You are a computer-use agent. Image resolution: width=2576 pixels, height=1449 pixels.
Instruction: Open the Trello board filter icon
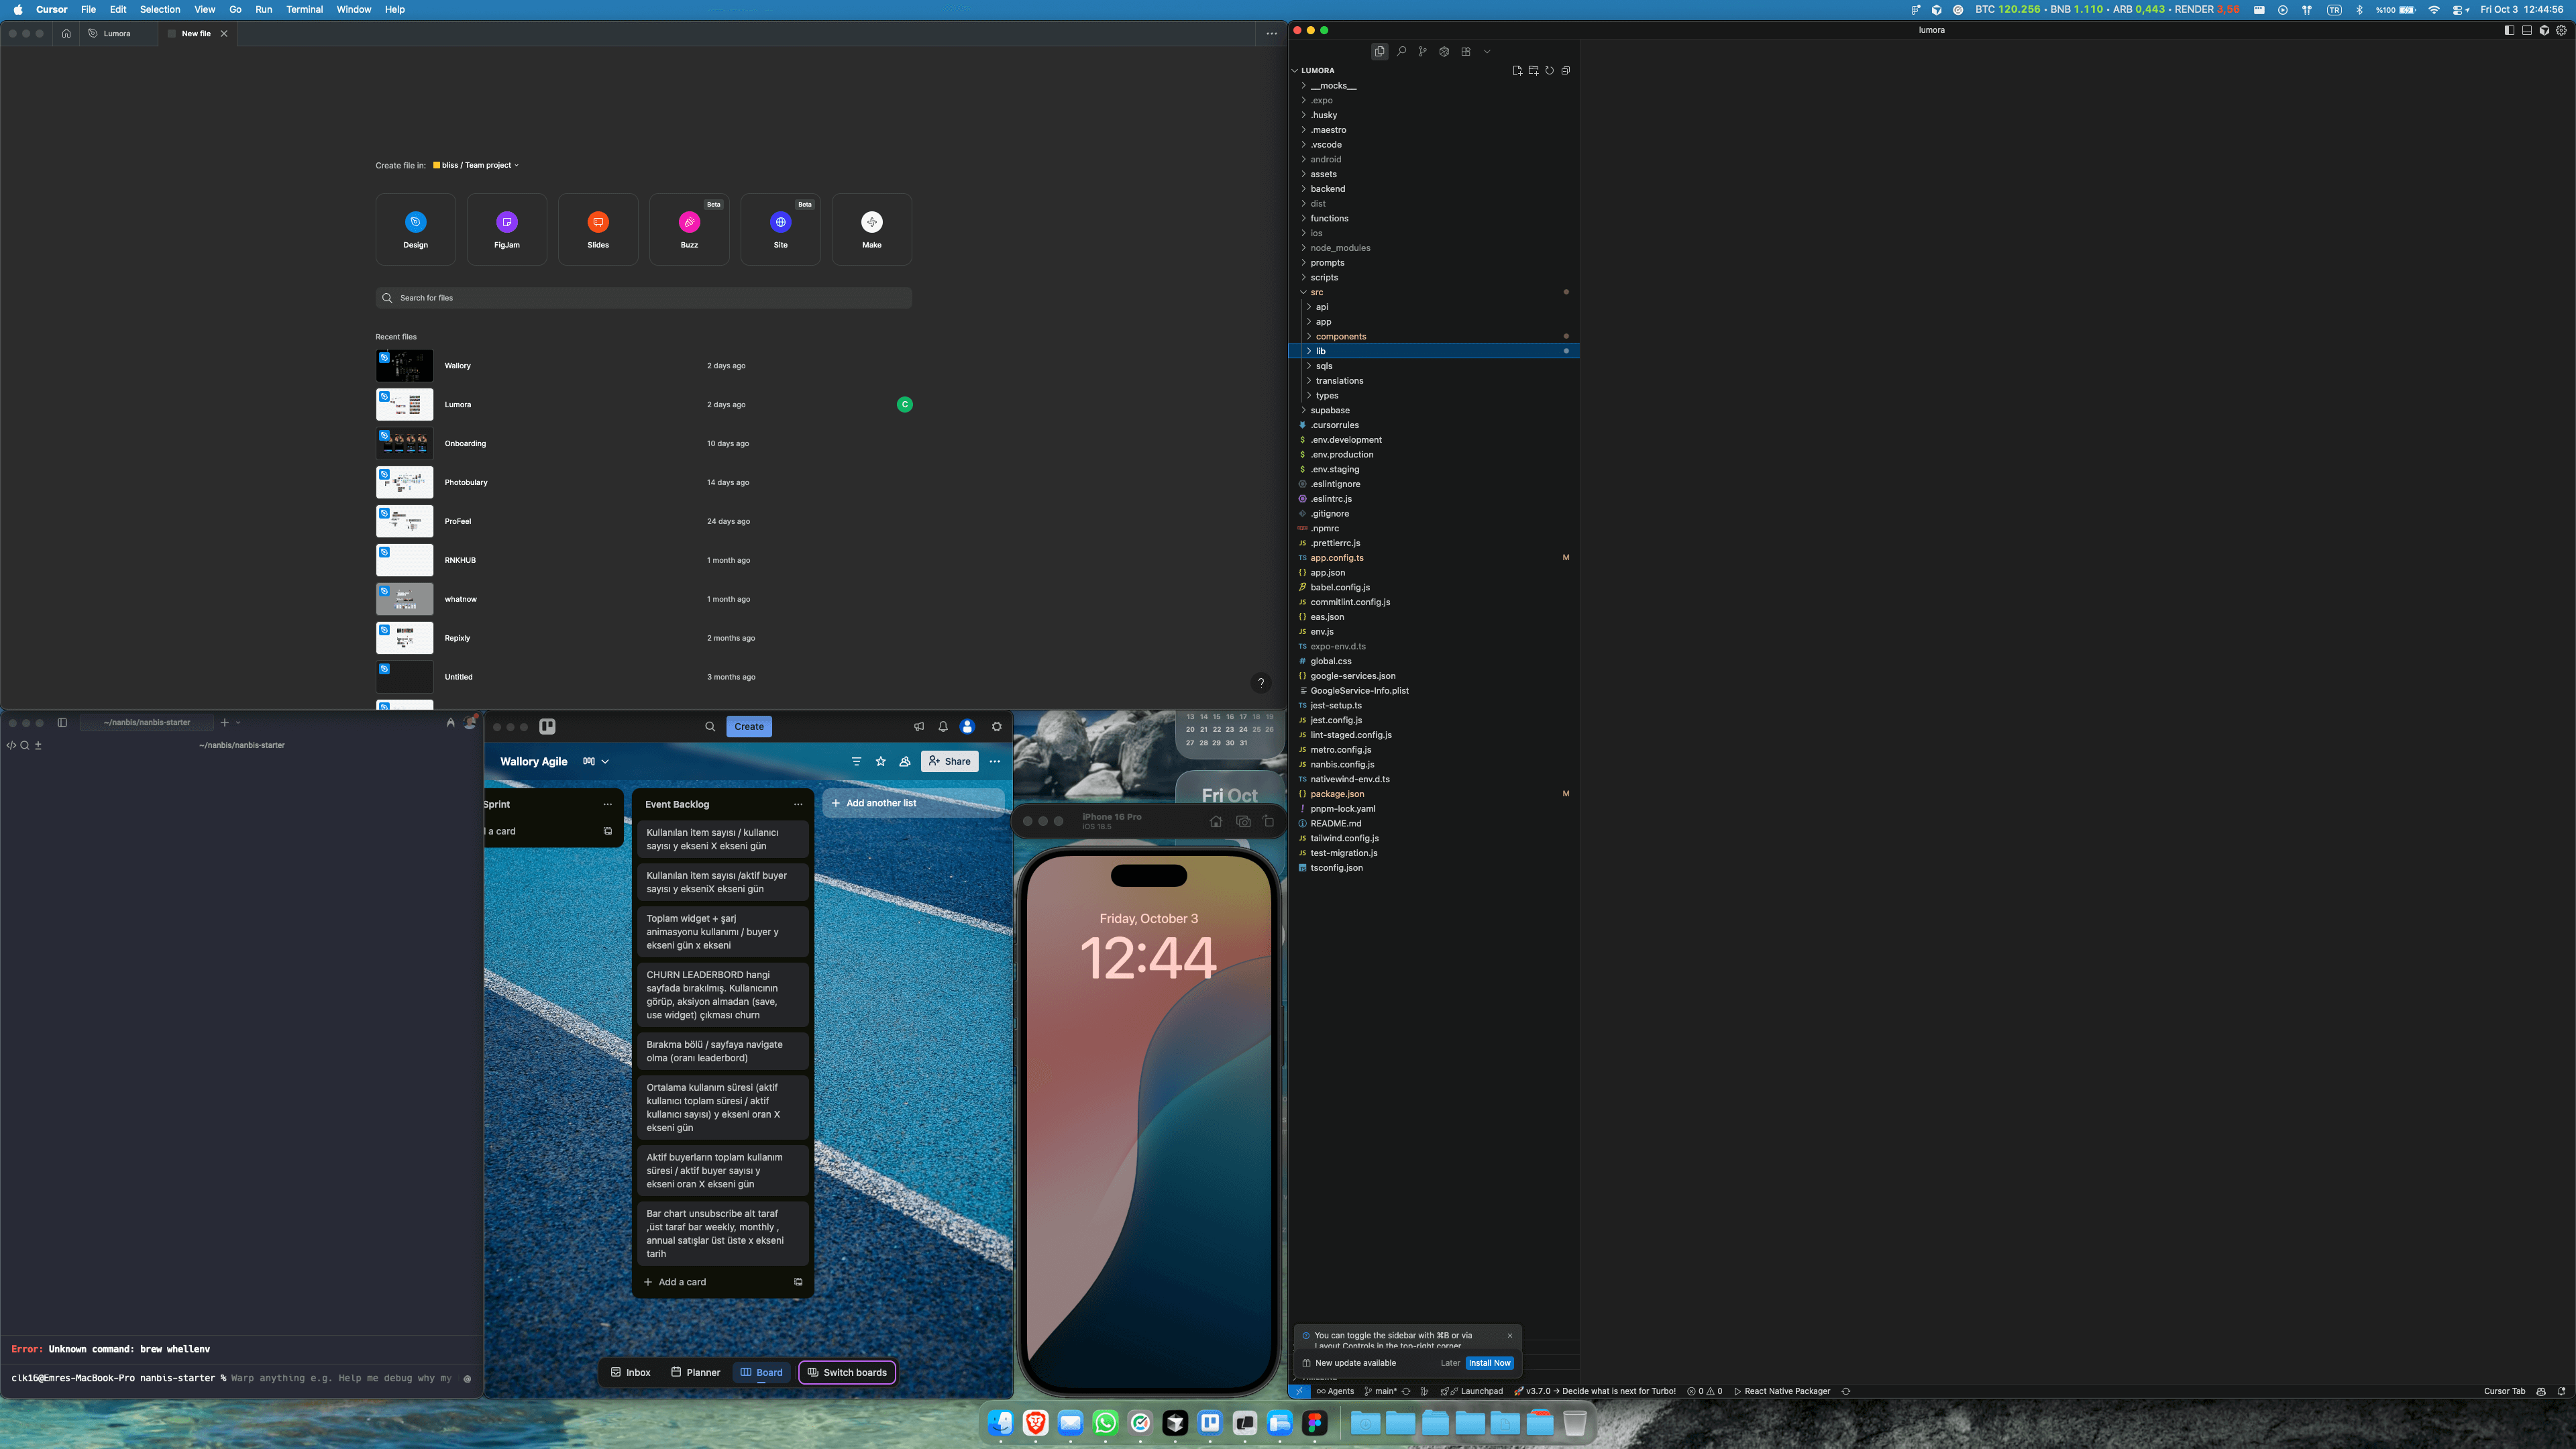[x=856, y=761]
